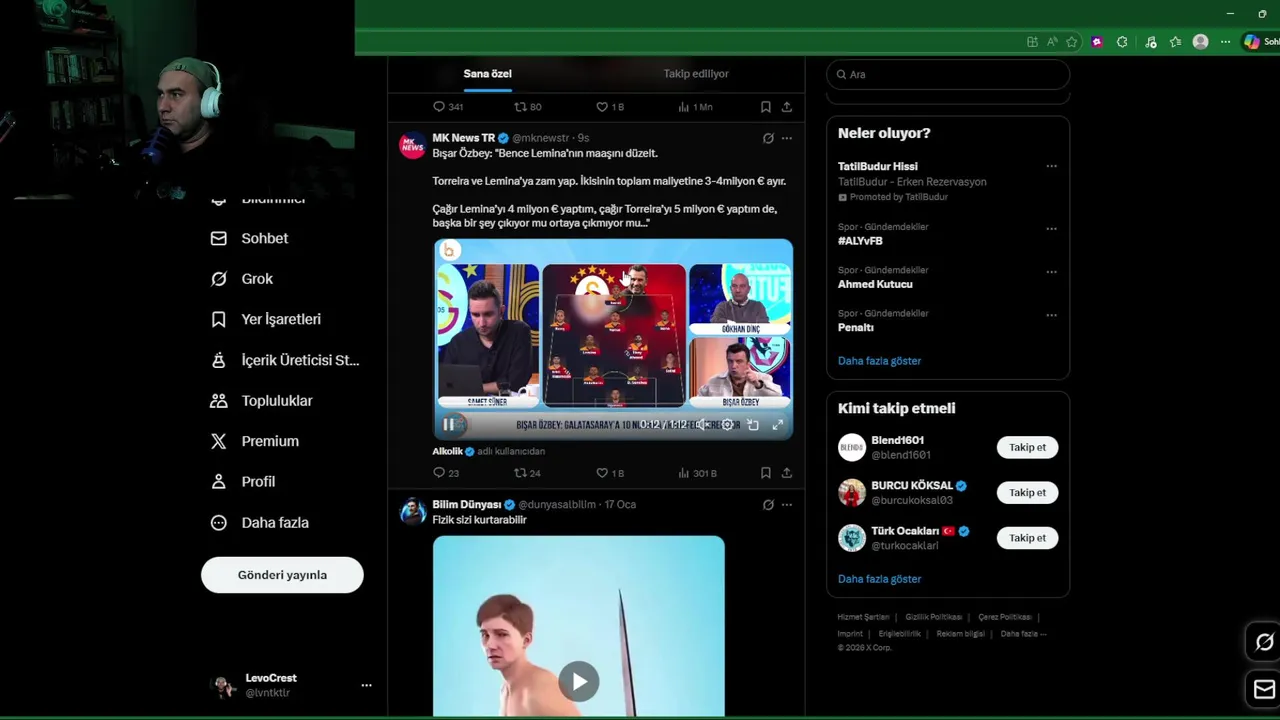Open options for #ALYvFB trend

pos(1051,228)
